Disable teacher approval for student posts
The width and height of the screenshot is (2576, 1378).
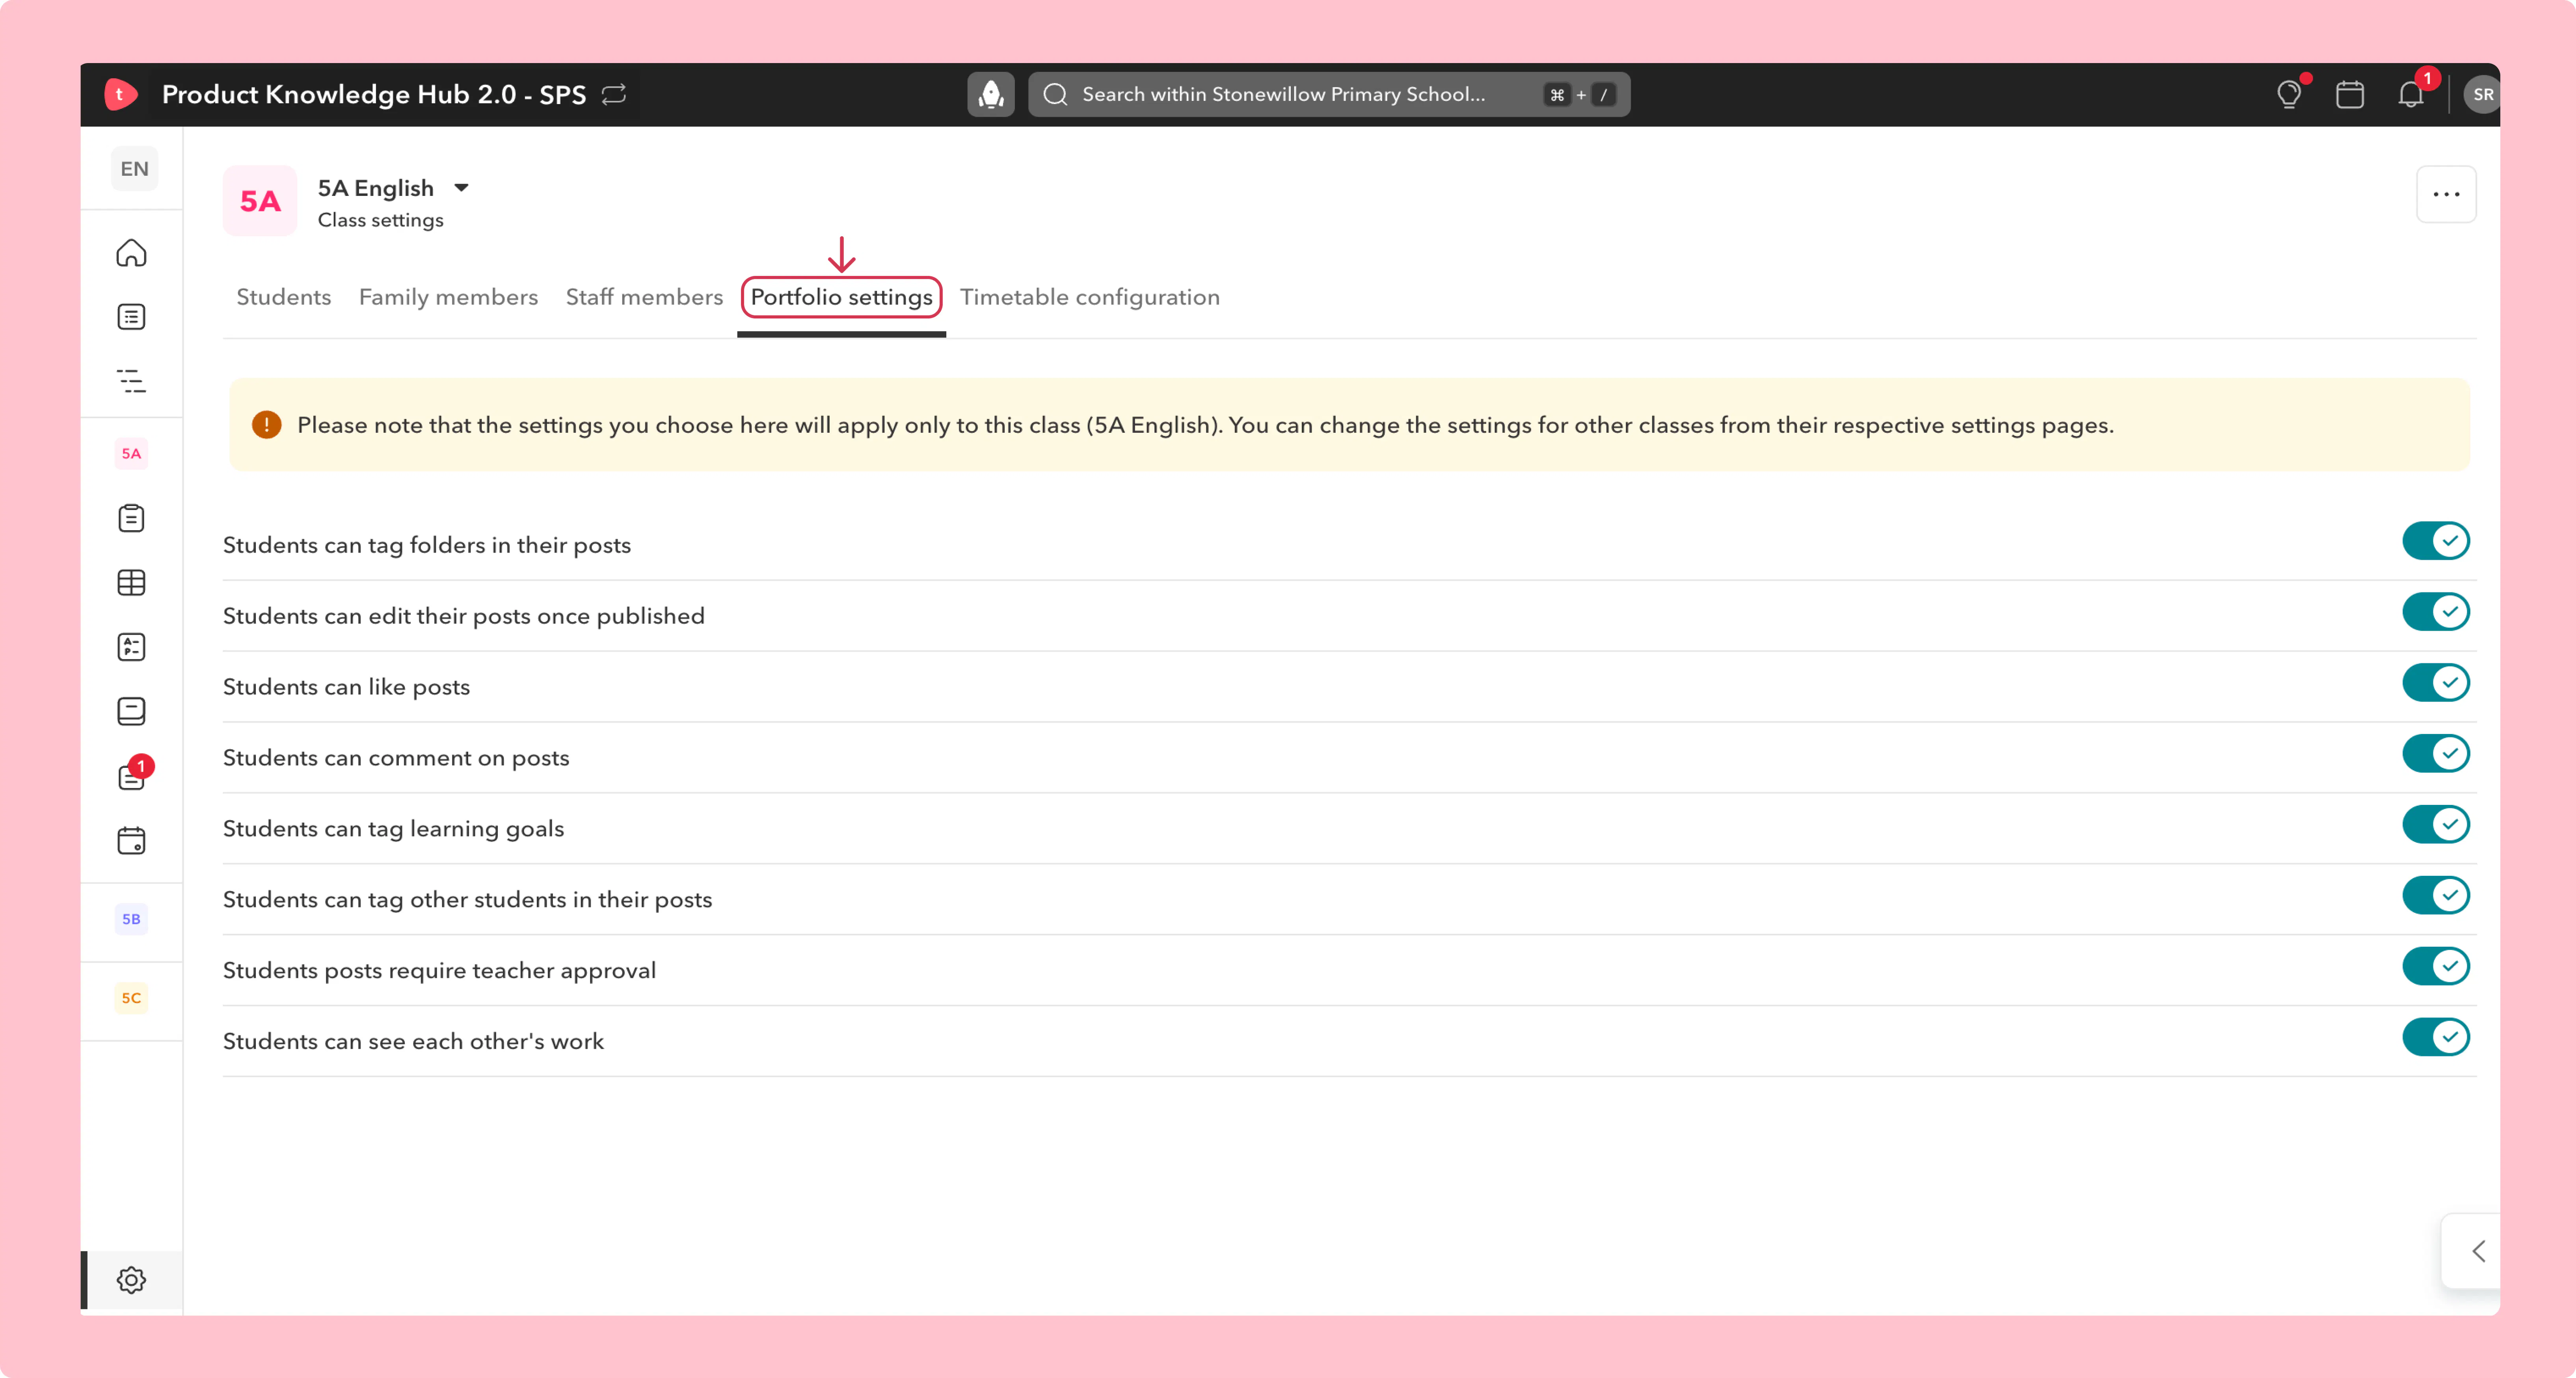pos(2436,967)
